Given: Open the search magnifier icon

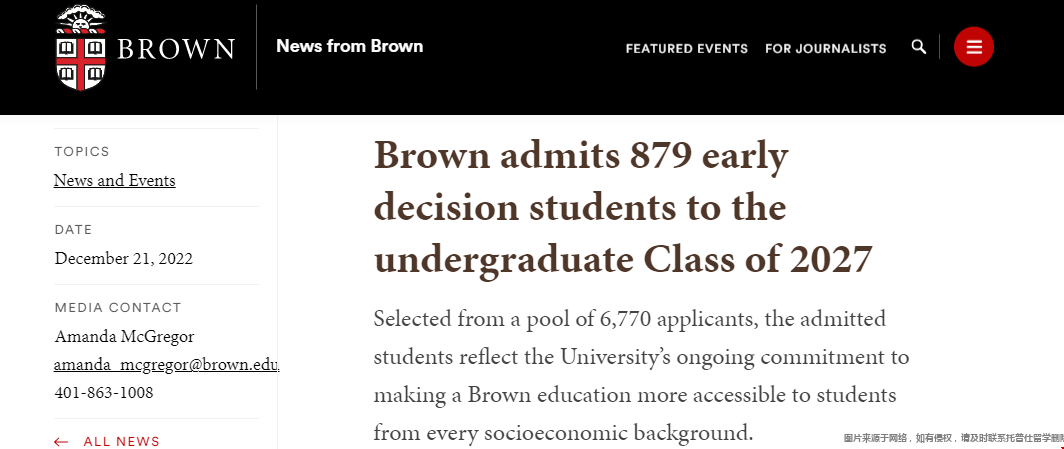Looking at the screenshot, I should pos(918,47).
